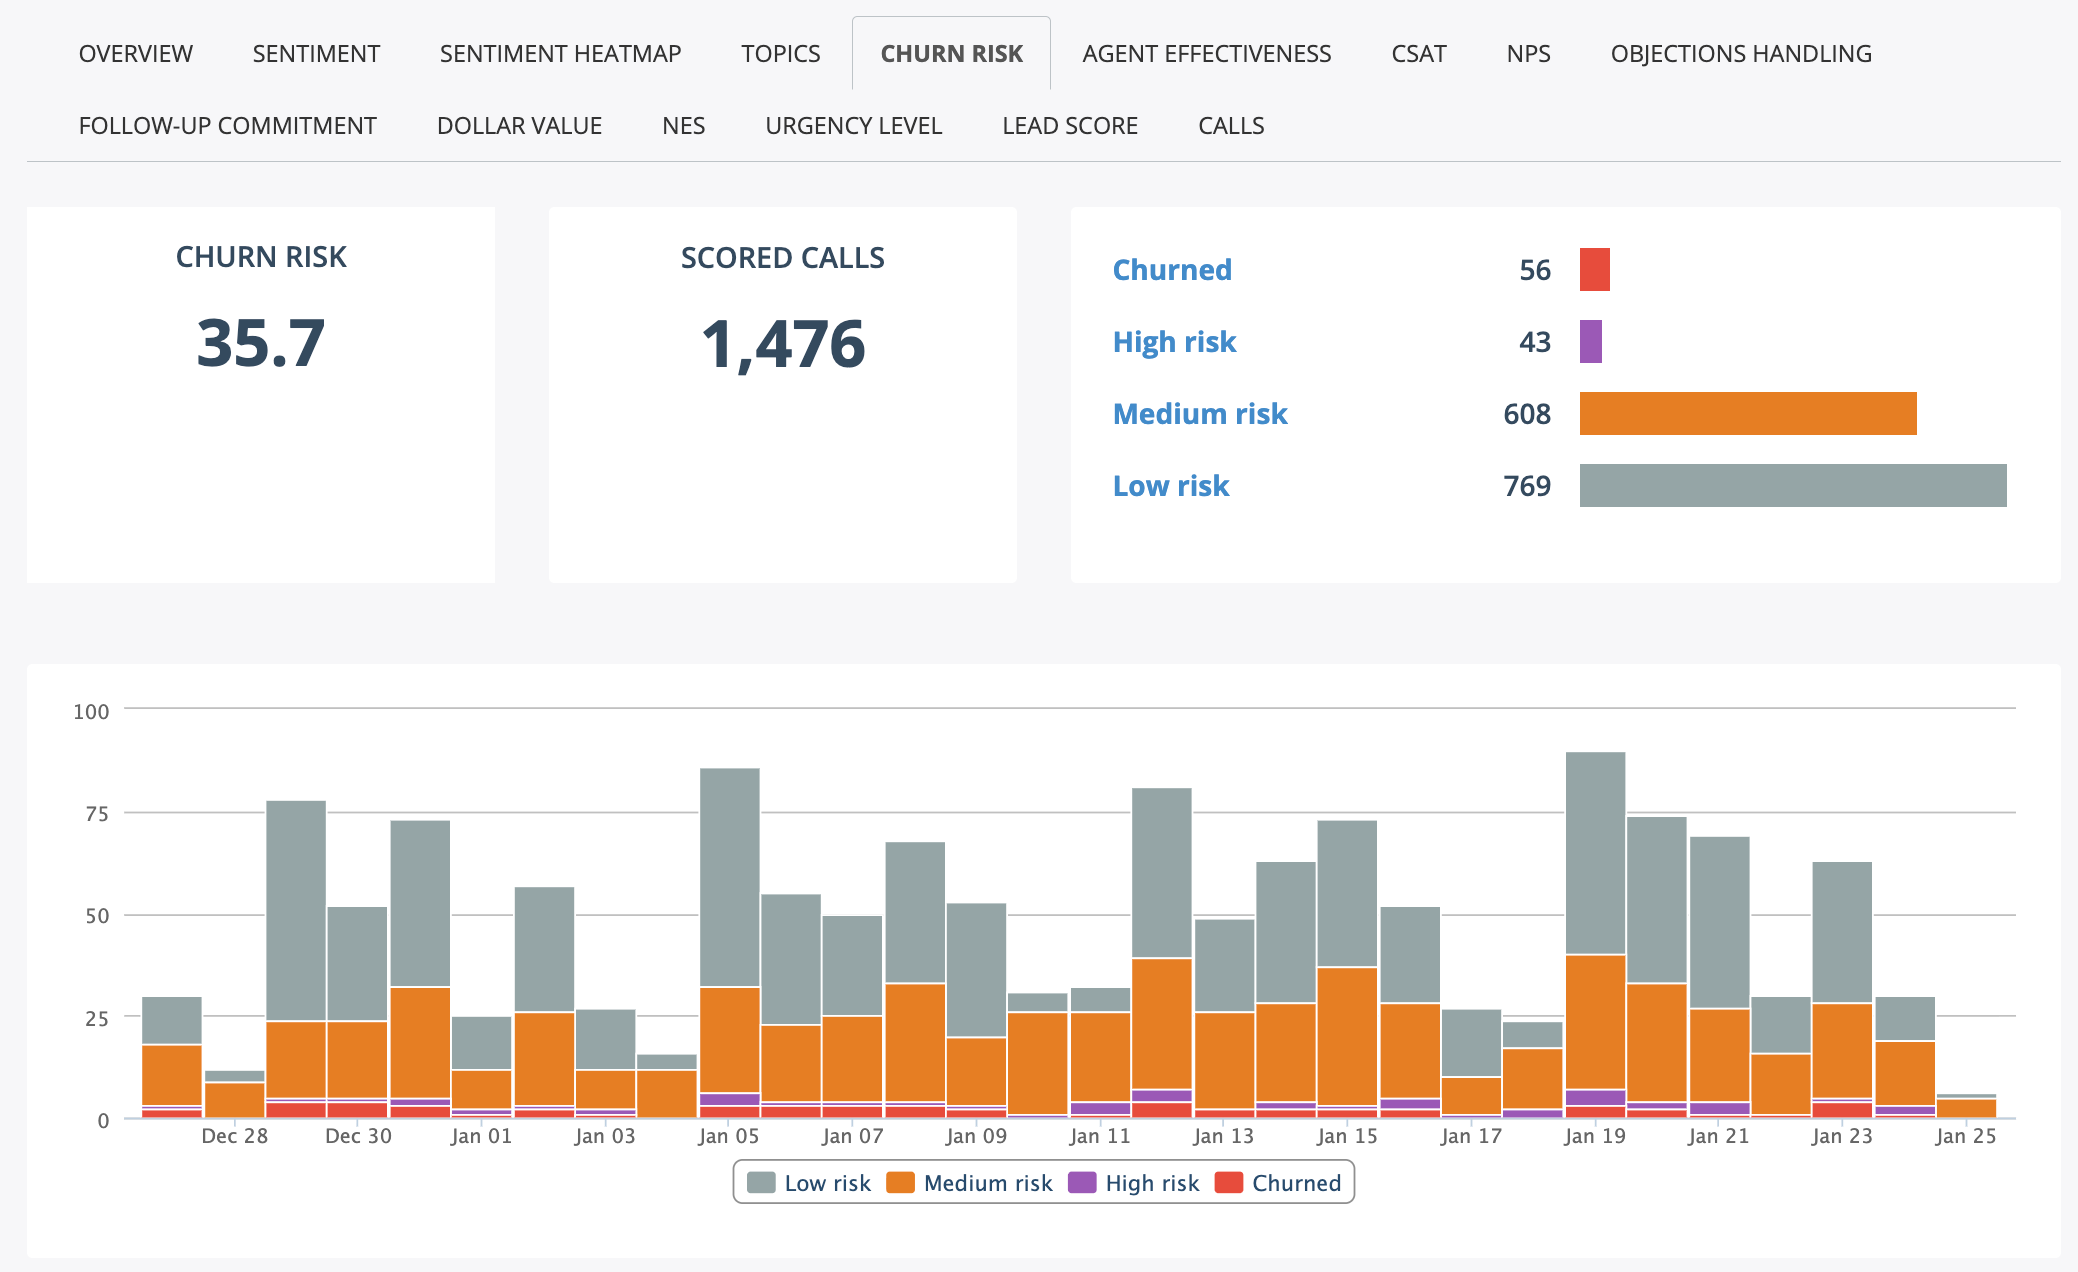
Task: Switch to the CSAT tab
Action: (1419, 54)
